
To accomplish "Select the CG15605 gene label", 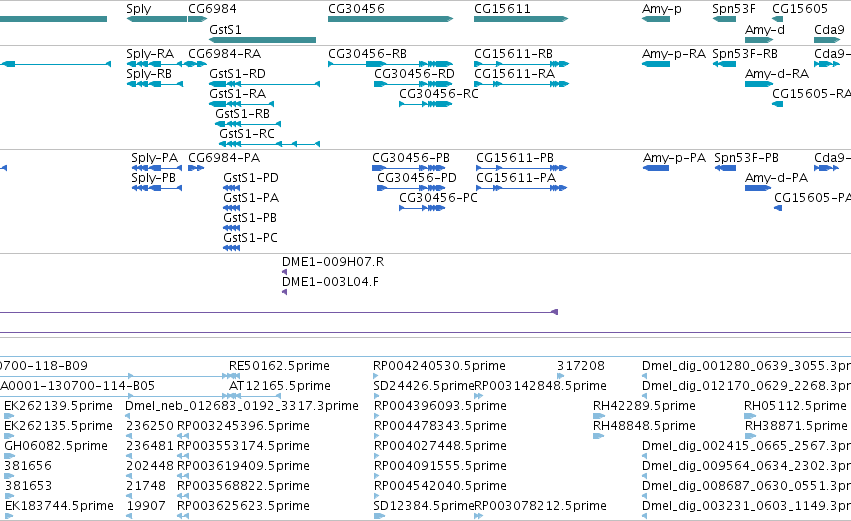I will click(x=799, y=9).
